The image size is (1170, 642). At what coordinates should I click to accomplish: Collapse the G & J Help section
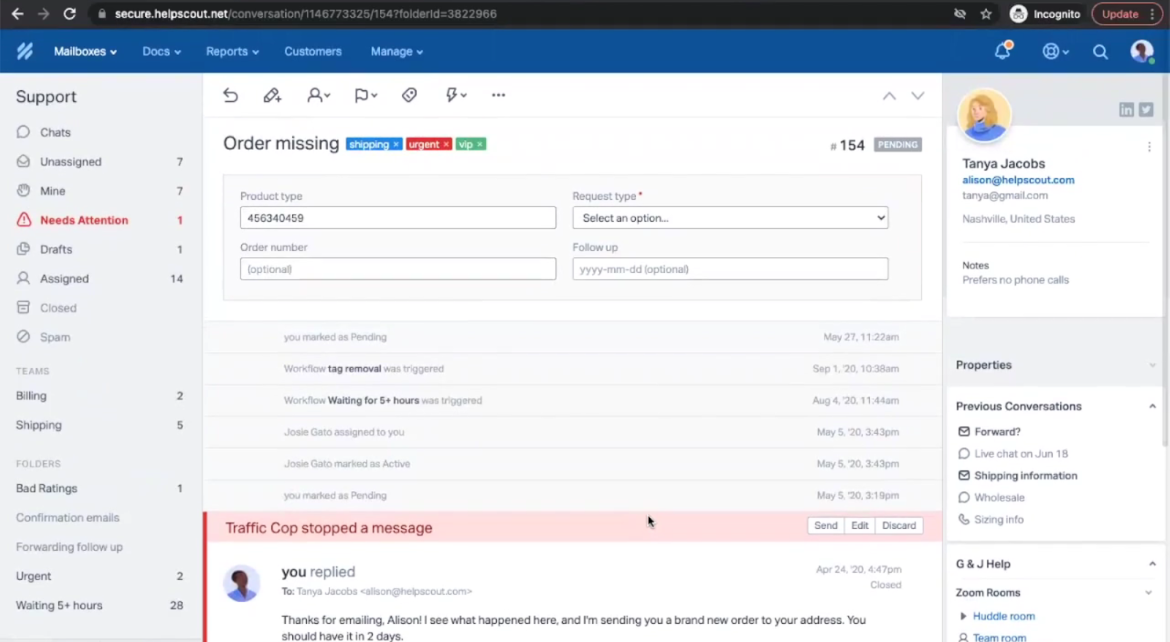(1151, 564)
